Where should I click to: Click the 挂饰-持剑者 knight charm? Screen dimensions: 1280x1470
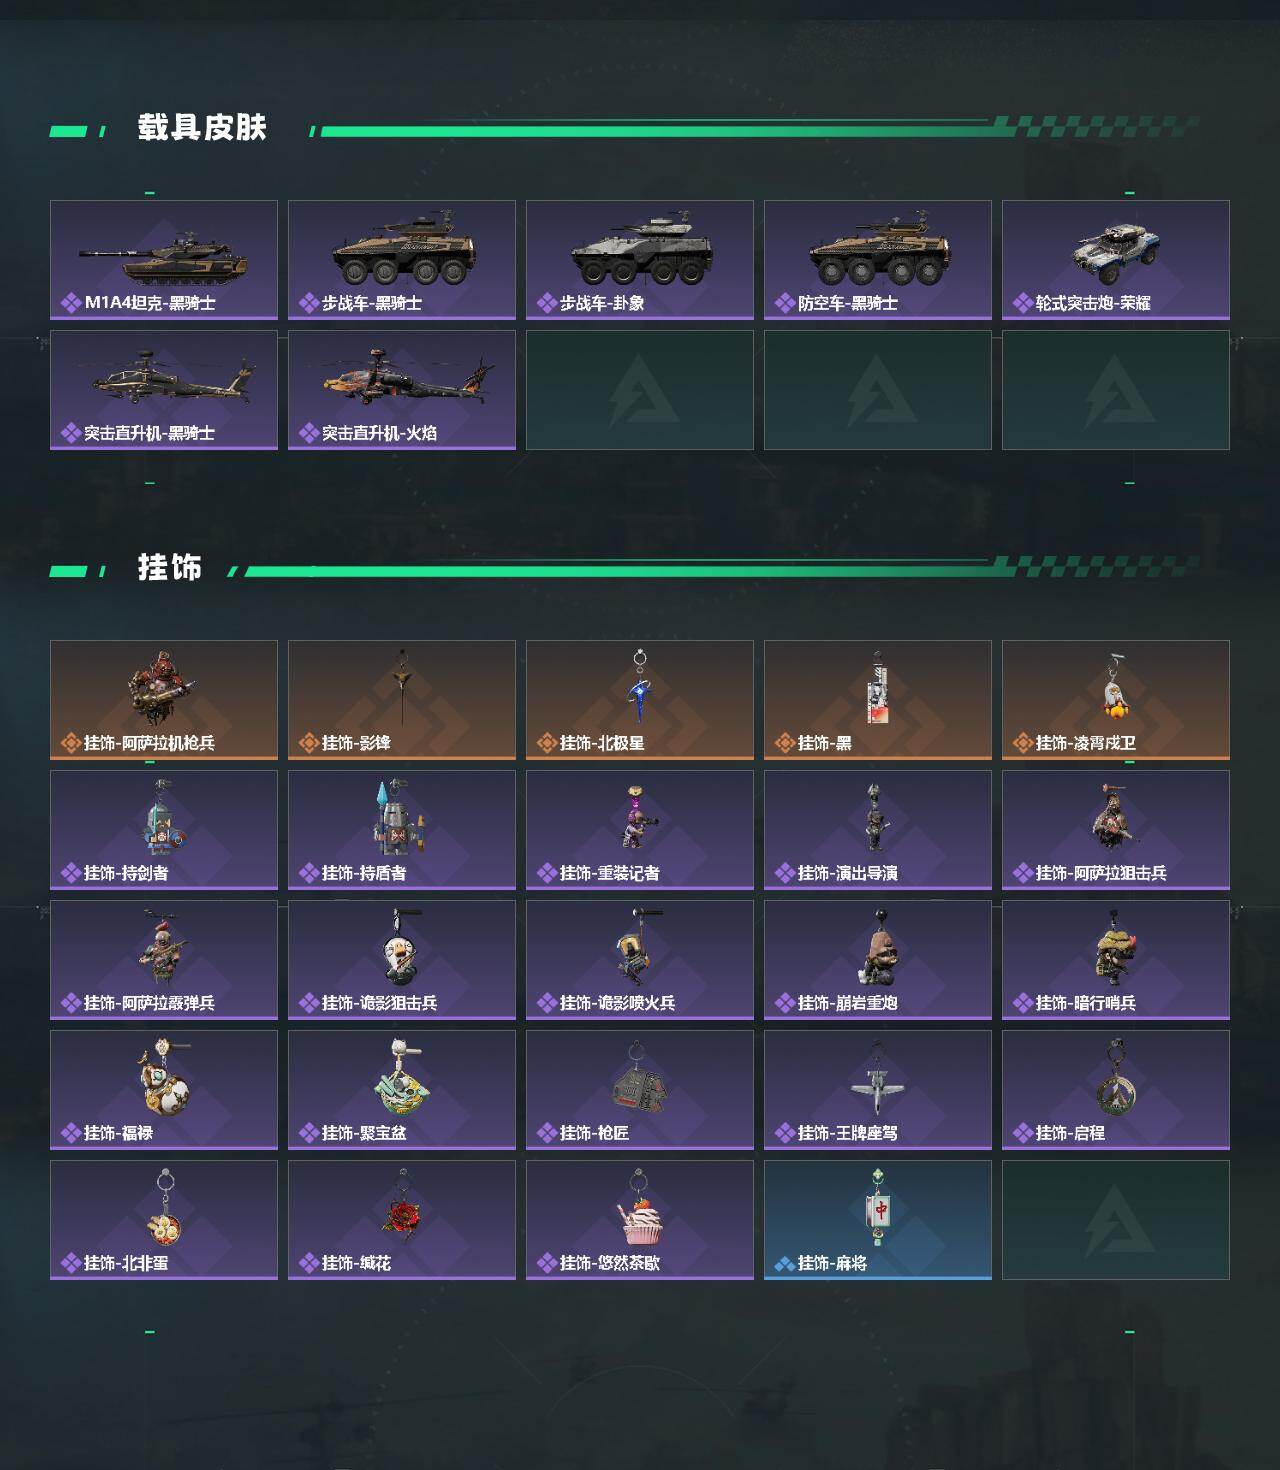pyautogui.click(x=164, y=830)
